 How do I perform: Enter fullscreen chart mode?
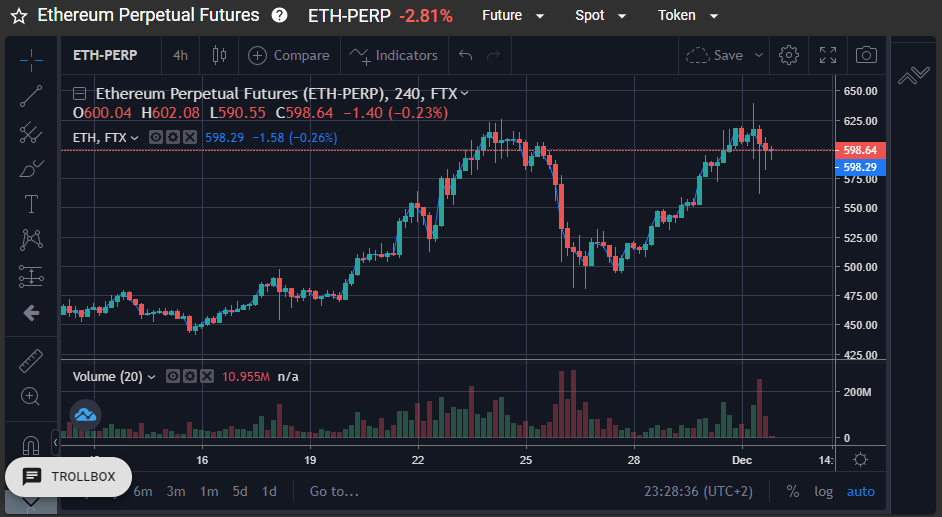coord(828,55)
